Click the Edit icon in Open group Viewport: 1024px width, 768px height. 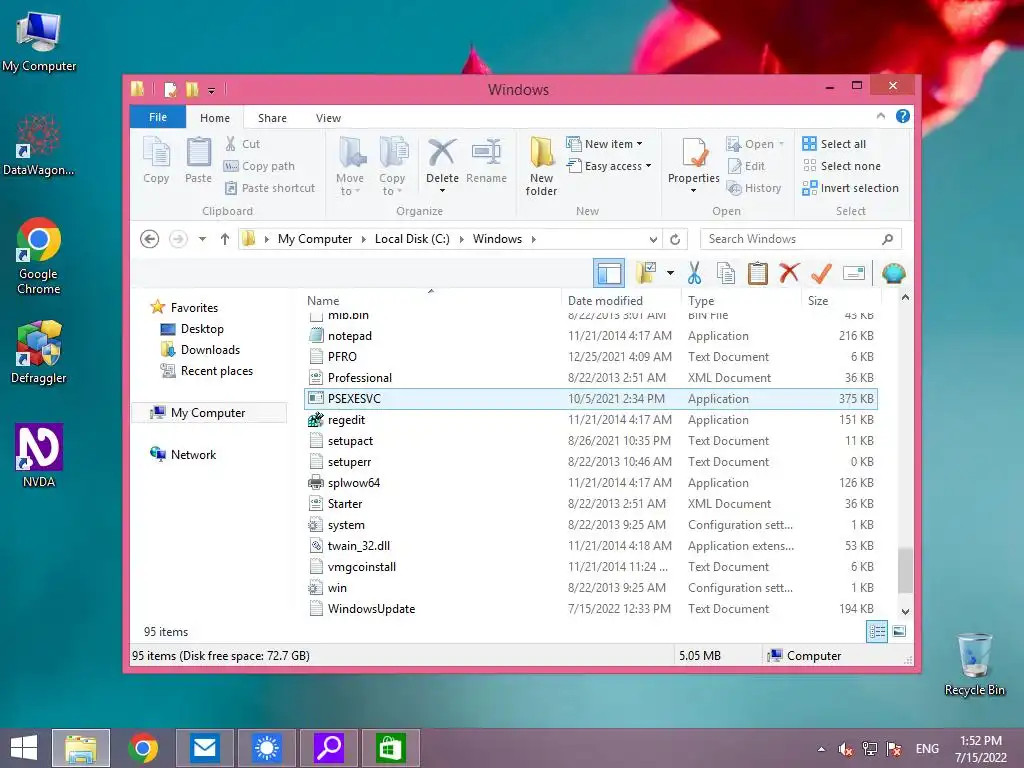(x=746, y=166)
